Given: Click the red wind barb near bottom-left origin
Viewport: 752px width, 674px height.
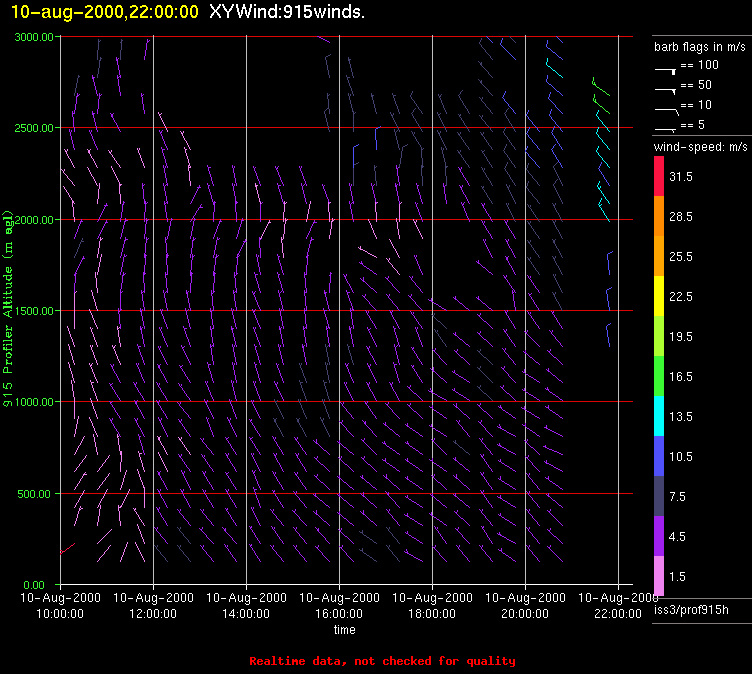Looking at the screenshot, I should [x=66, y=548].
